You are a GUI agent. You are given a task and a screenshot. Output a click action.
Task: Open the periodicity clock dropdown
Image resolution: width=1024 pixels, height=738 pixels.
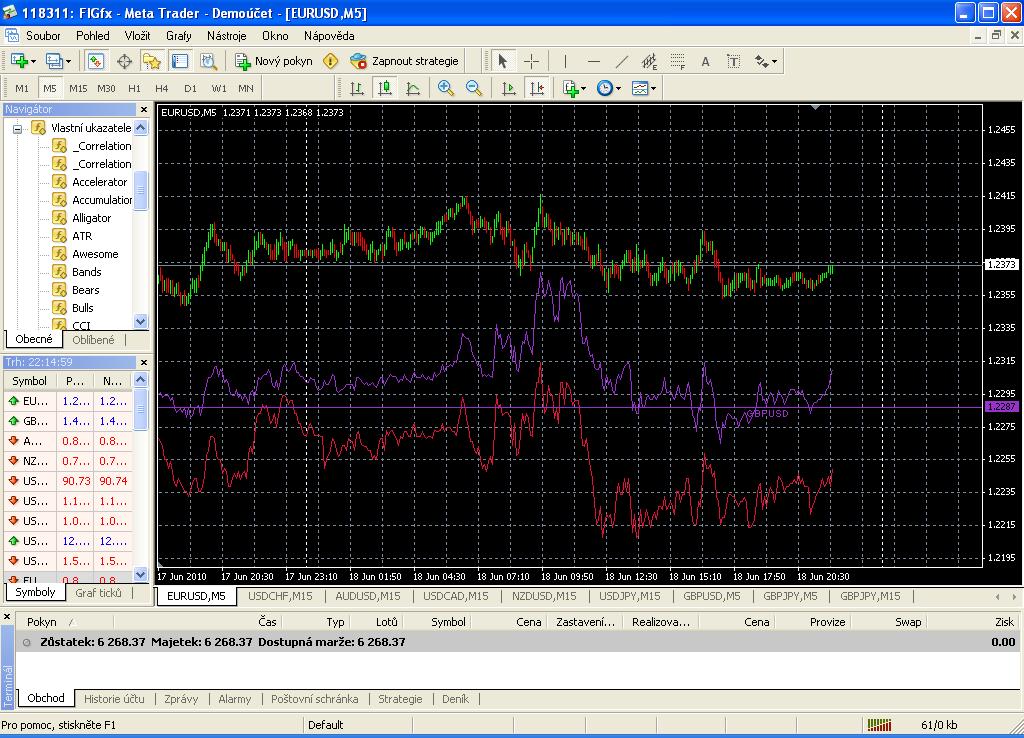(x=609, y=88)
